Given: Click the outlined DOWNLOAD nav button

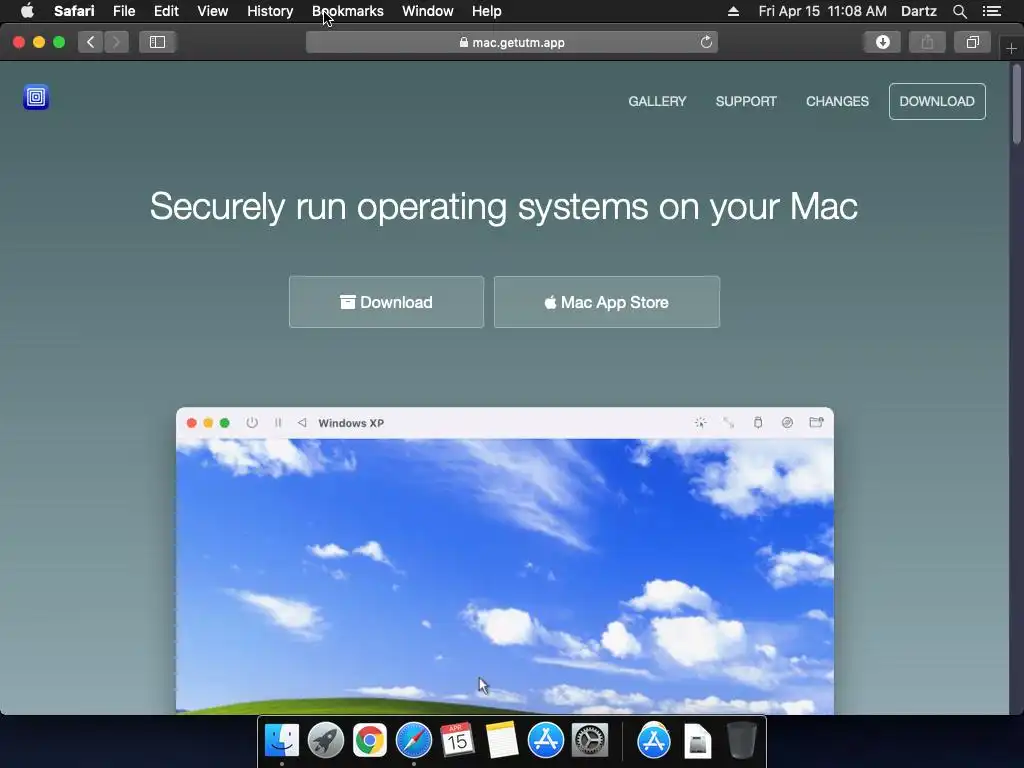Looking at the screenshot, I should [937, 101].
